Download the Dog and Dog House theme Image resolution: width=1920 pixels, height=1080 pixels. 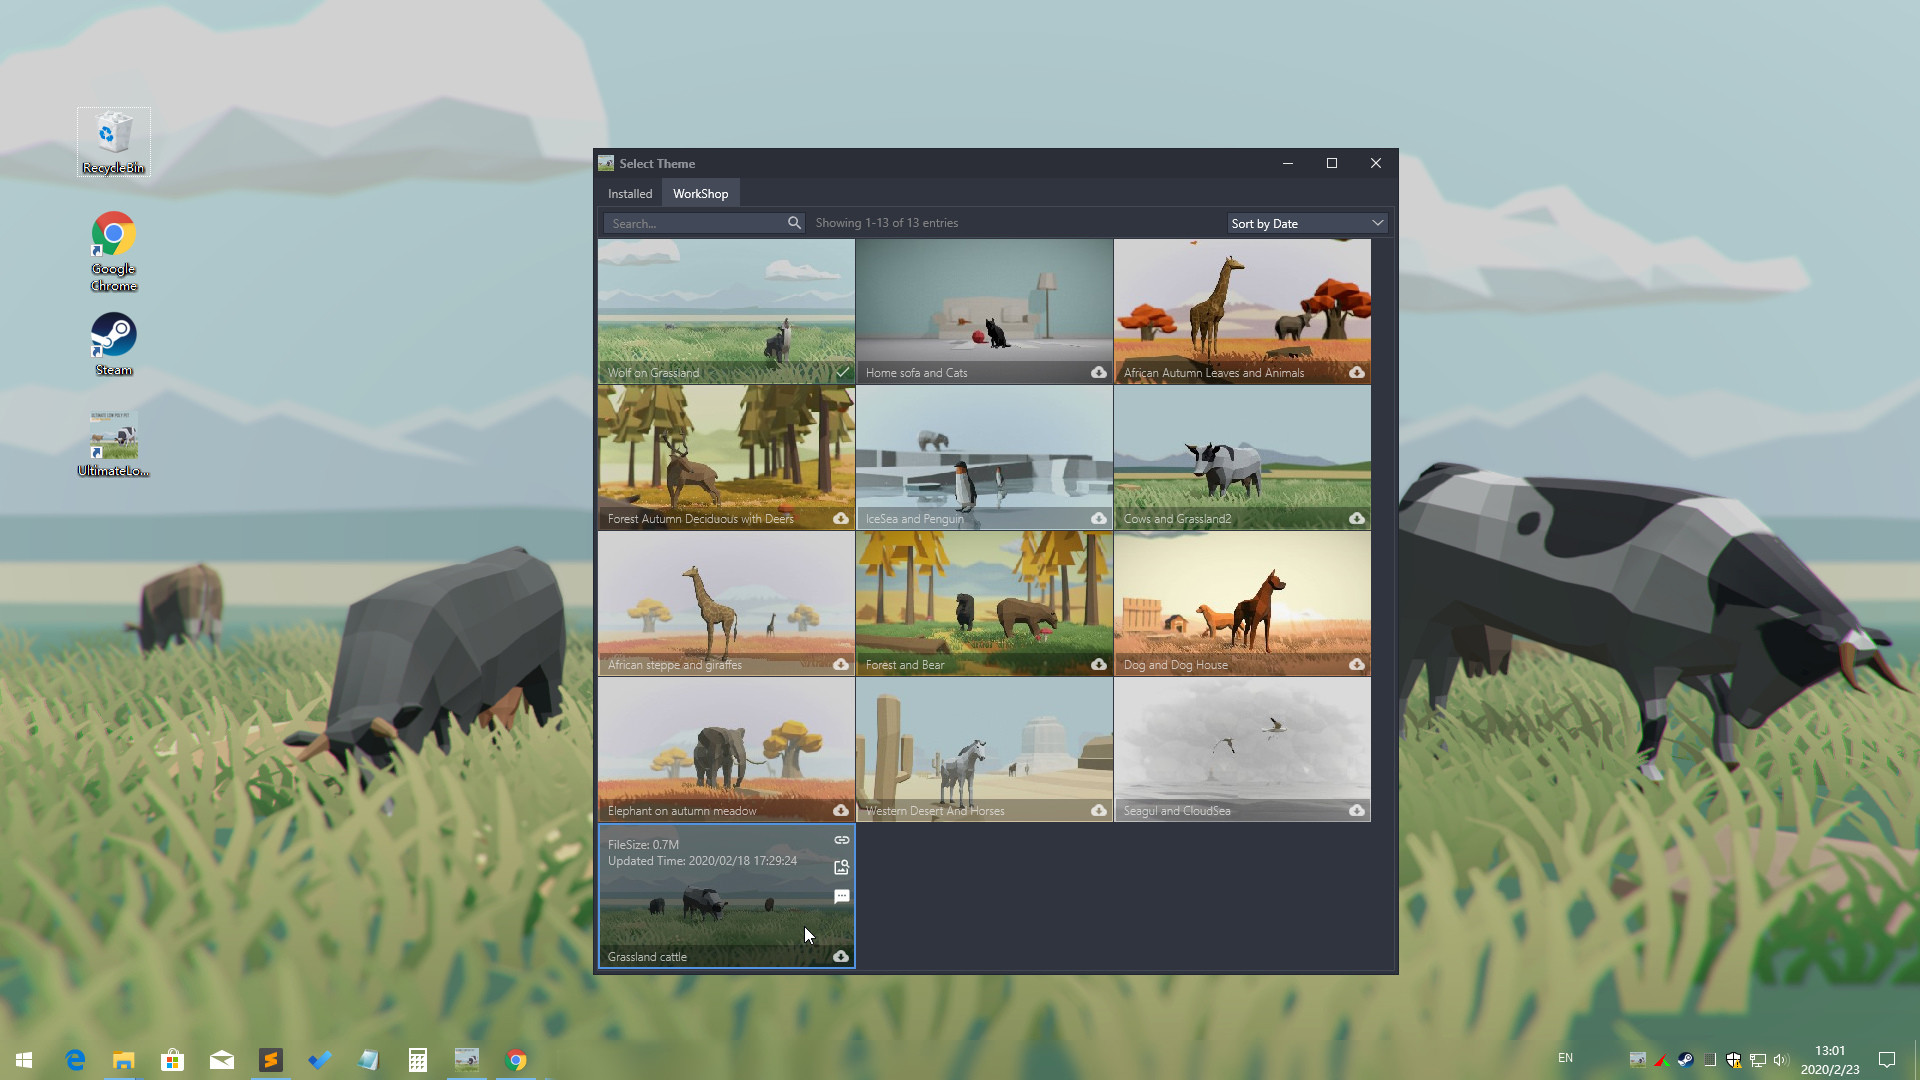pyautogui.click(x=1356, y=664)
